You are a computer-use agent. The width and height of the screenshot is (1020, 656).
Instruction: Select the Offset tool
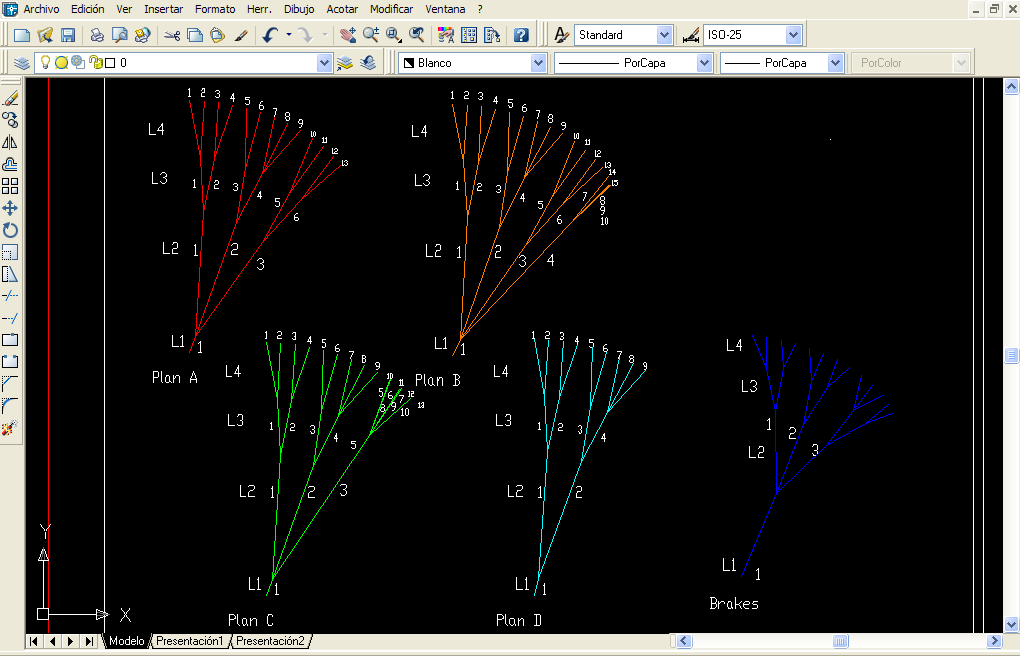click(10, 164)
